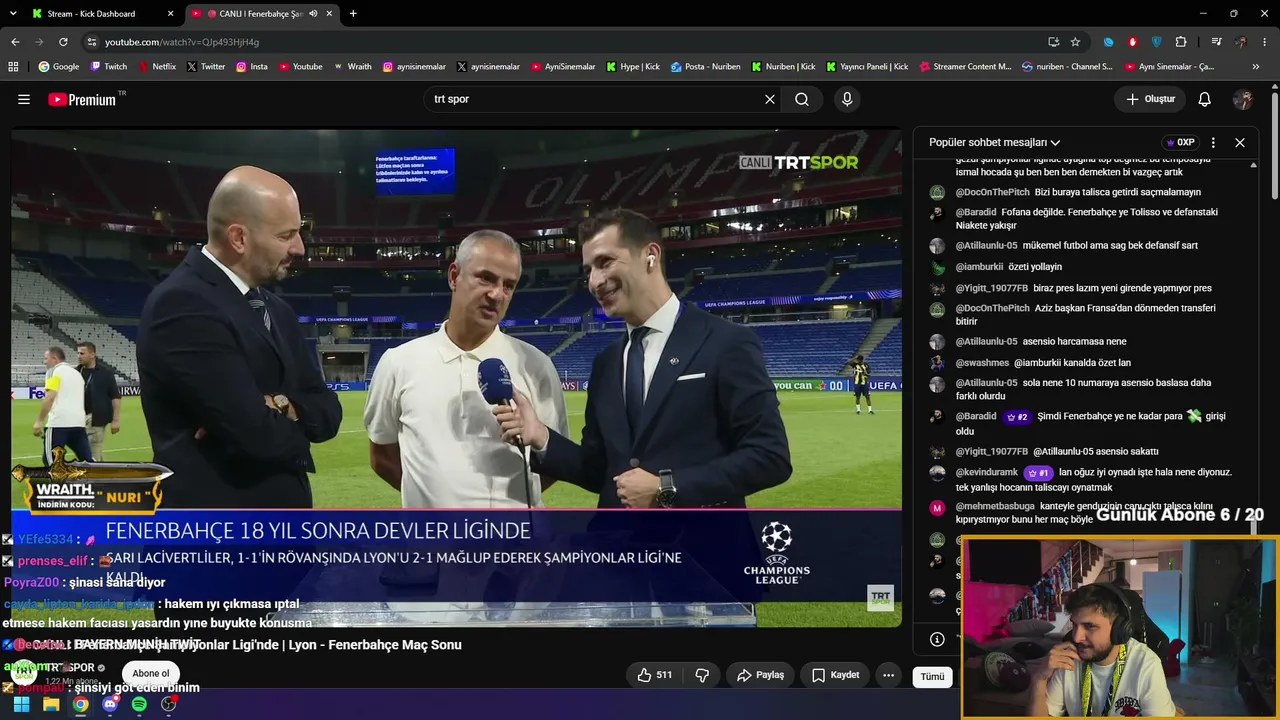Select the Tümü filter chip
Viewport: 1280px width, 720px height.
coord(932,676)
